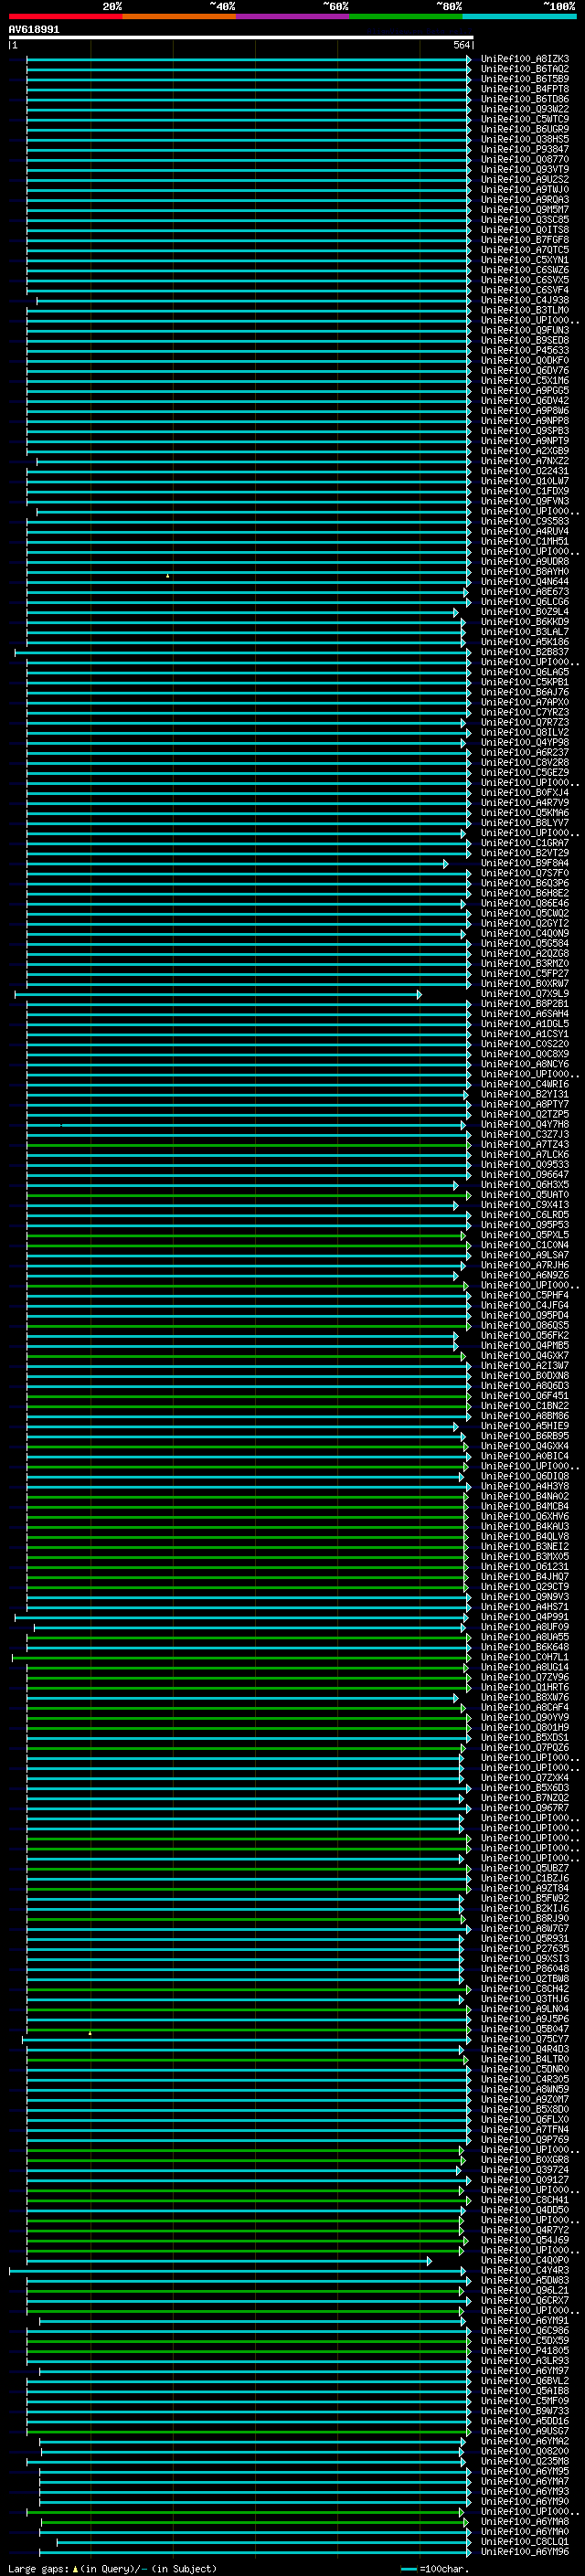Viewport: 585px width, 2576px height.
Task: Select the UniRef100_C1GRA7 label
Action: (524, 843)
